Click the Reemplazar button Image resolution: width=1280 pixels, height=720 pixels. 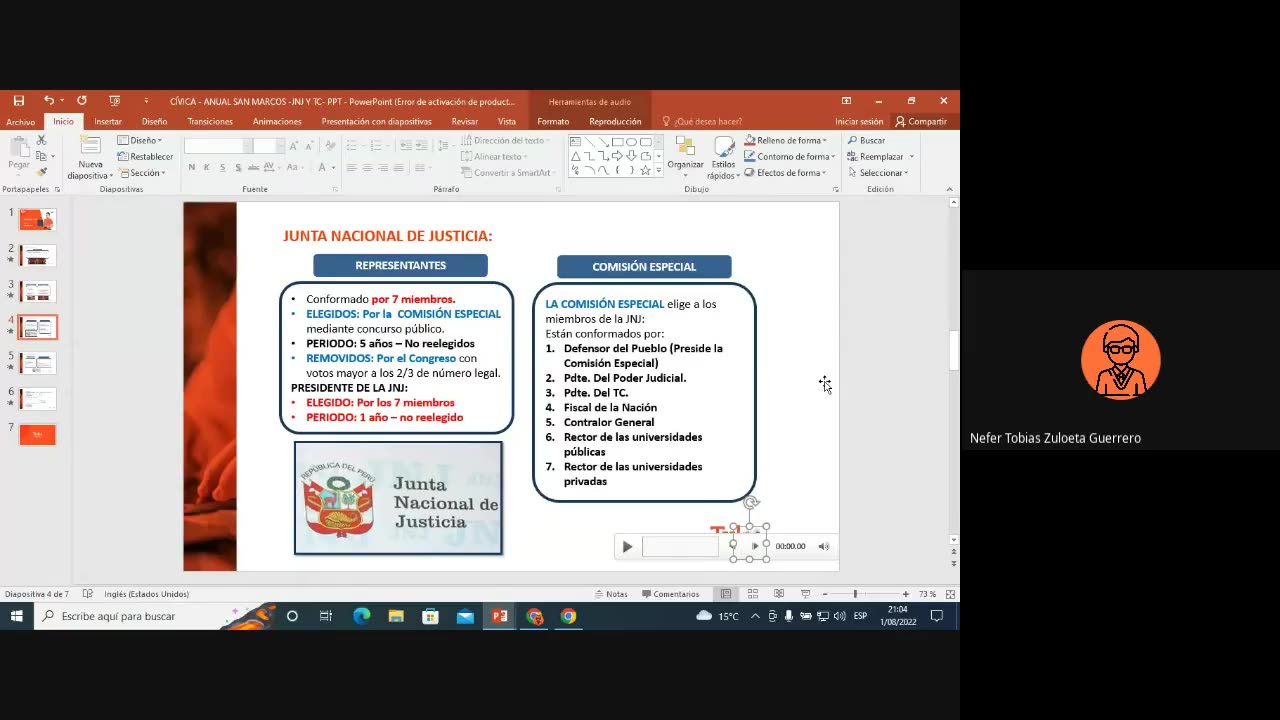click(876, 157)
